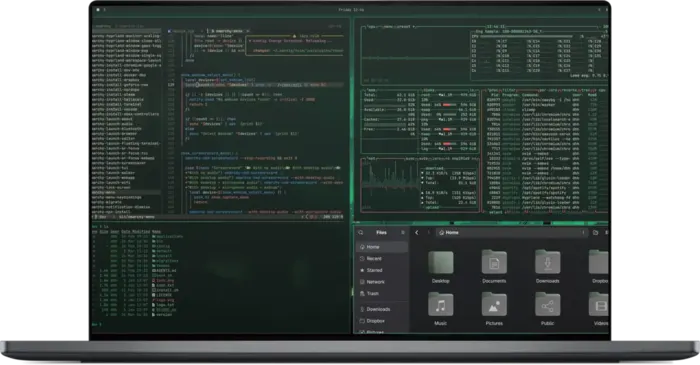Click the workspace indicator at top-left of bar
700x365 pixels.
(x=98, y=9)
